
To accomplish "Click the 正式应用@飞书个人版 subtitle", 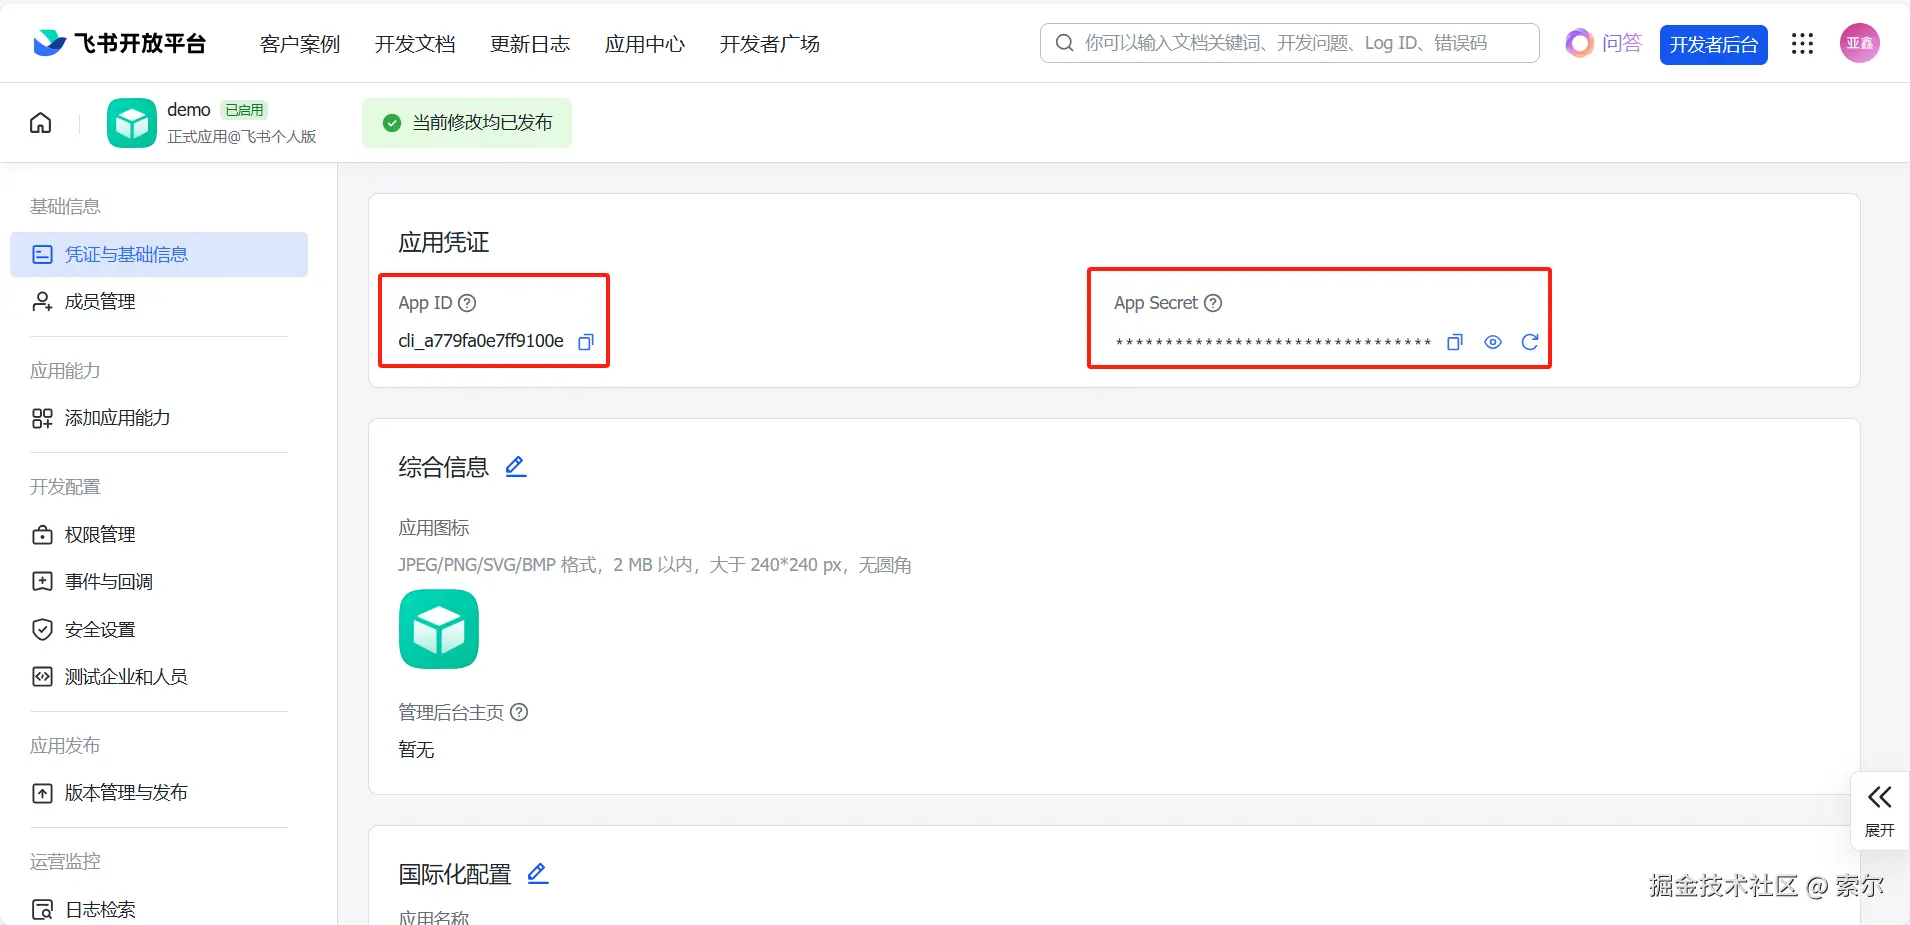I will 242,137.
